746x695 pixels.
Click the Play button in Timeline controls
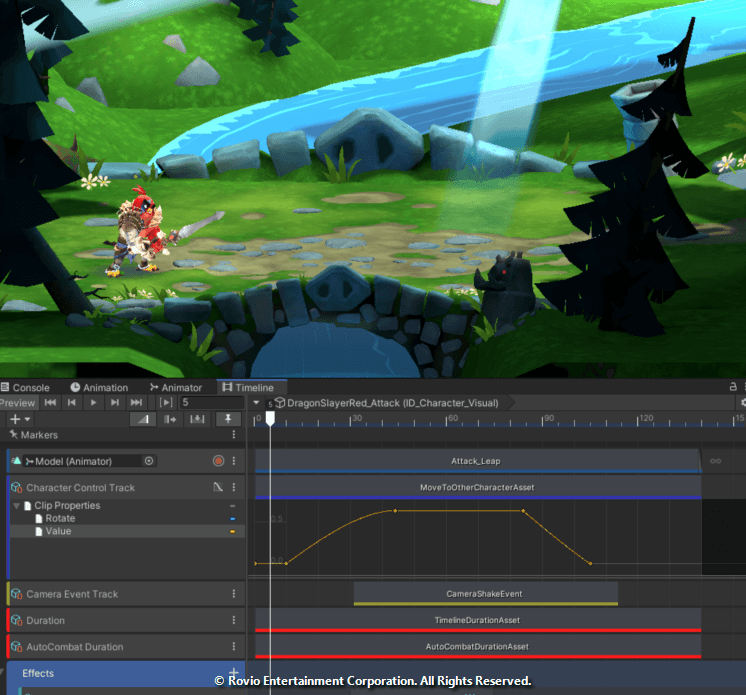(93, 402)
